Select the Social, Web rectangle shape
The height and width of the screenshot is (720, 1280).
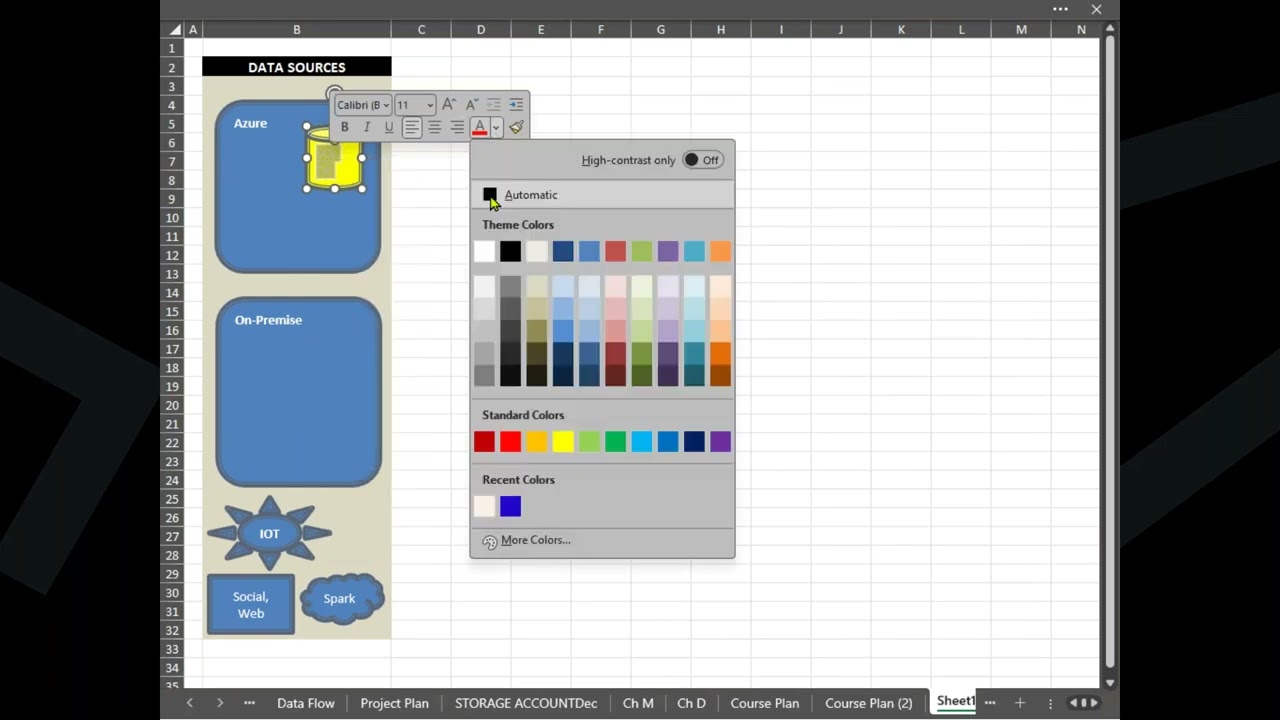251,604
